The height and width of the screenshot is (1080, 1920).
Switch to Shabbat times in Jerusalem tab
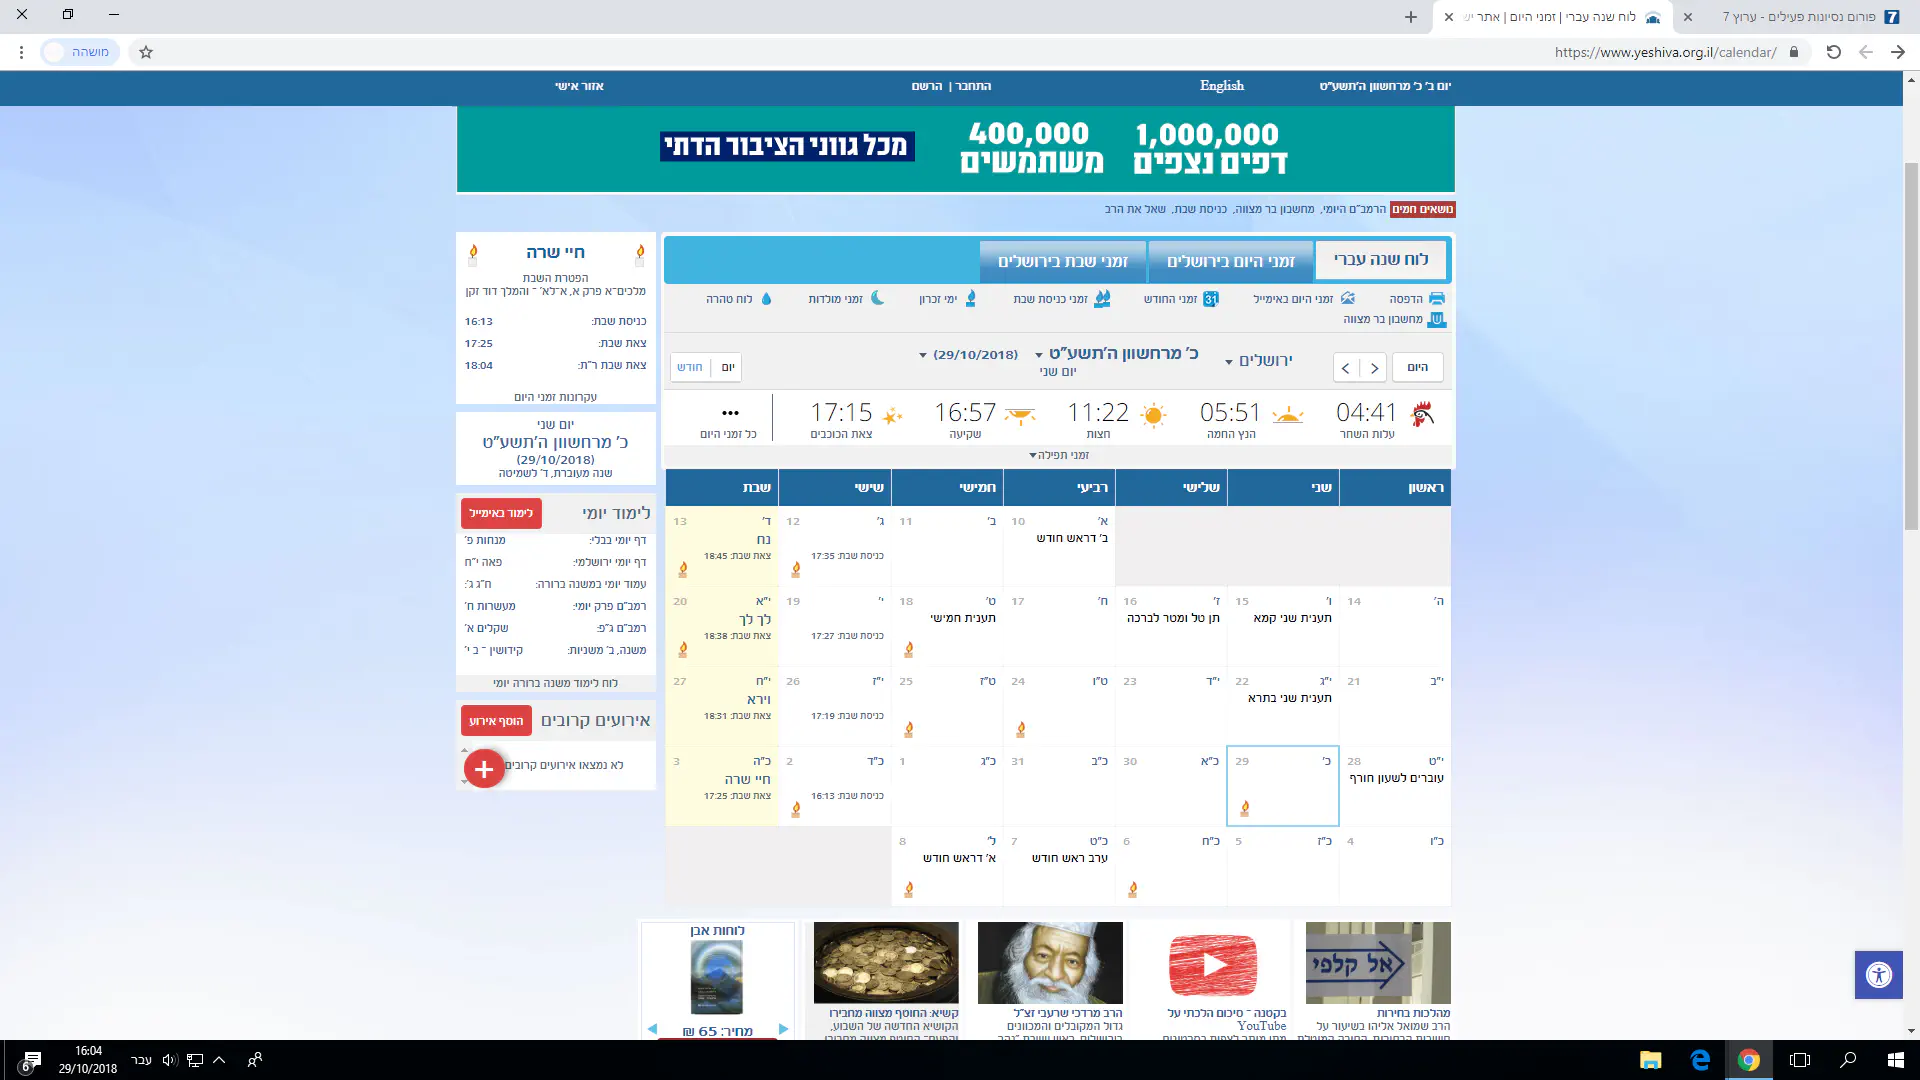(x=1062, y=262)
